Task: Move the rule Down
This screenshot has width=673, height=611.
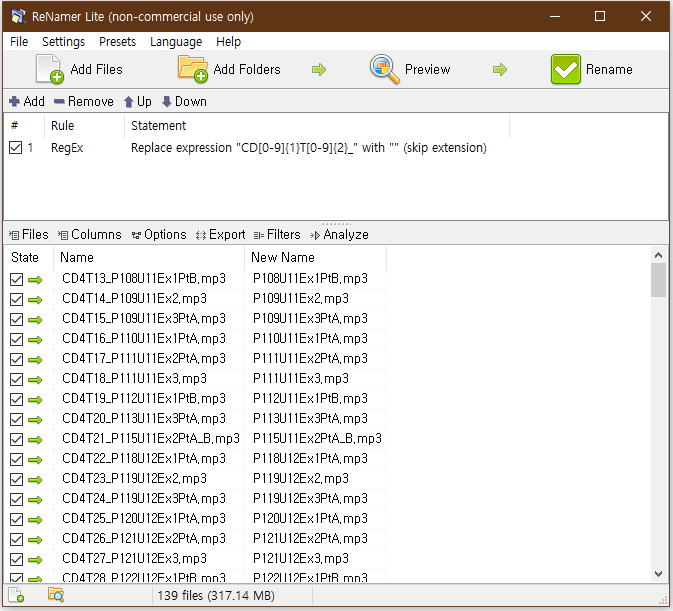Action: (x=184, y=102)
